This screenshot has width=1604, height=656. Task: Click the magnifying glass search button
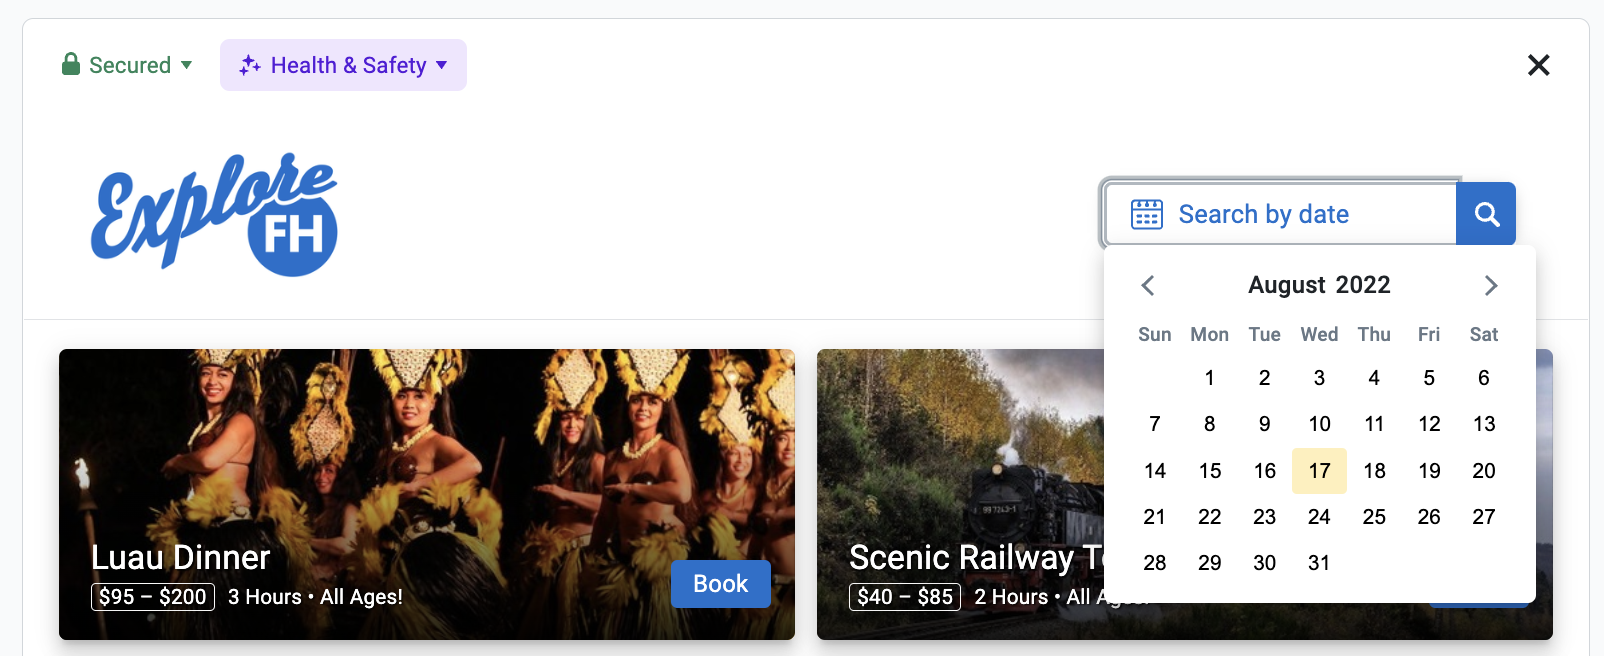point(1486,214)
